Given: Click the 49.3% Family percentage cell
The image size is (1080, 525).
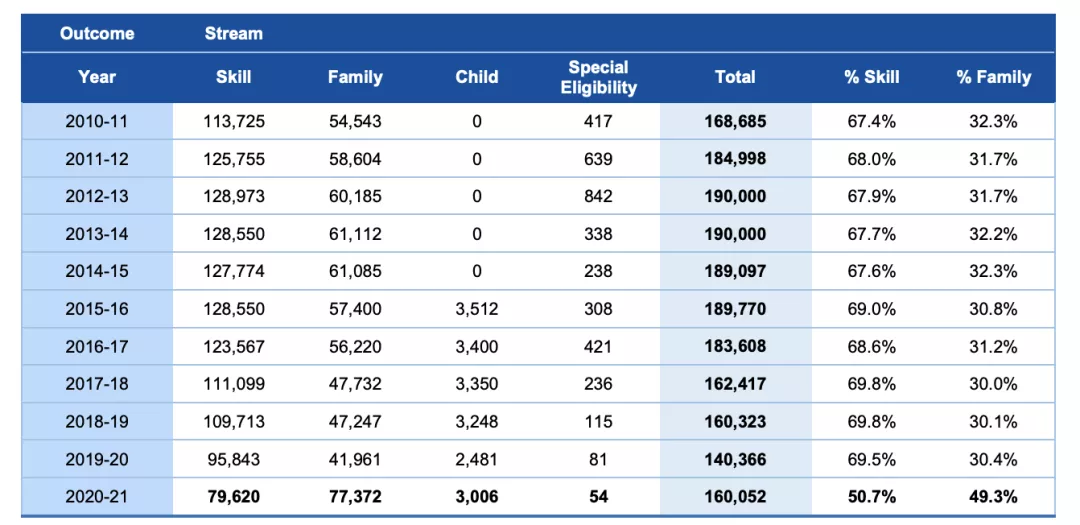Looking at the screenshot, I should (993, 497).
